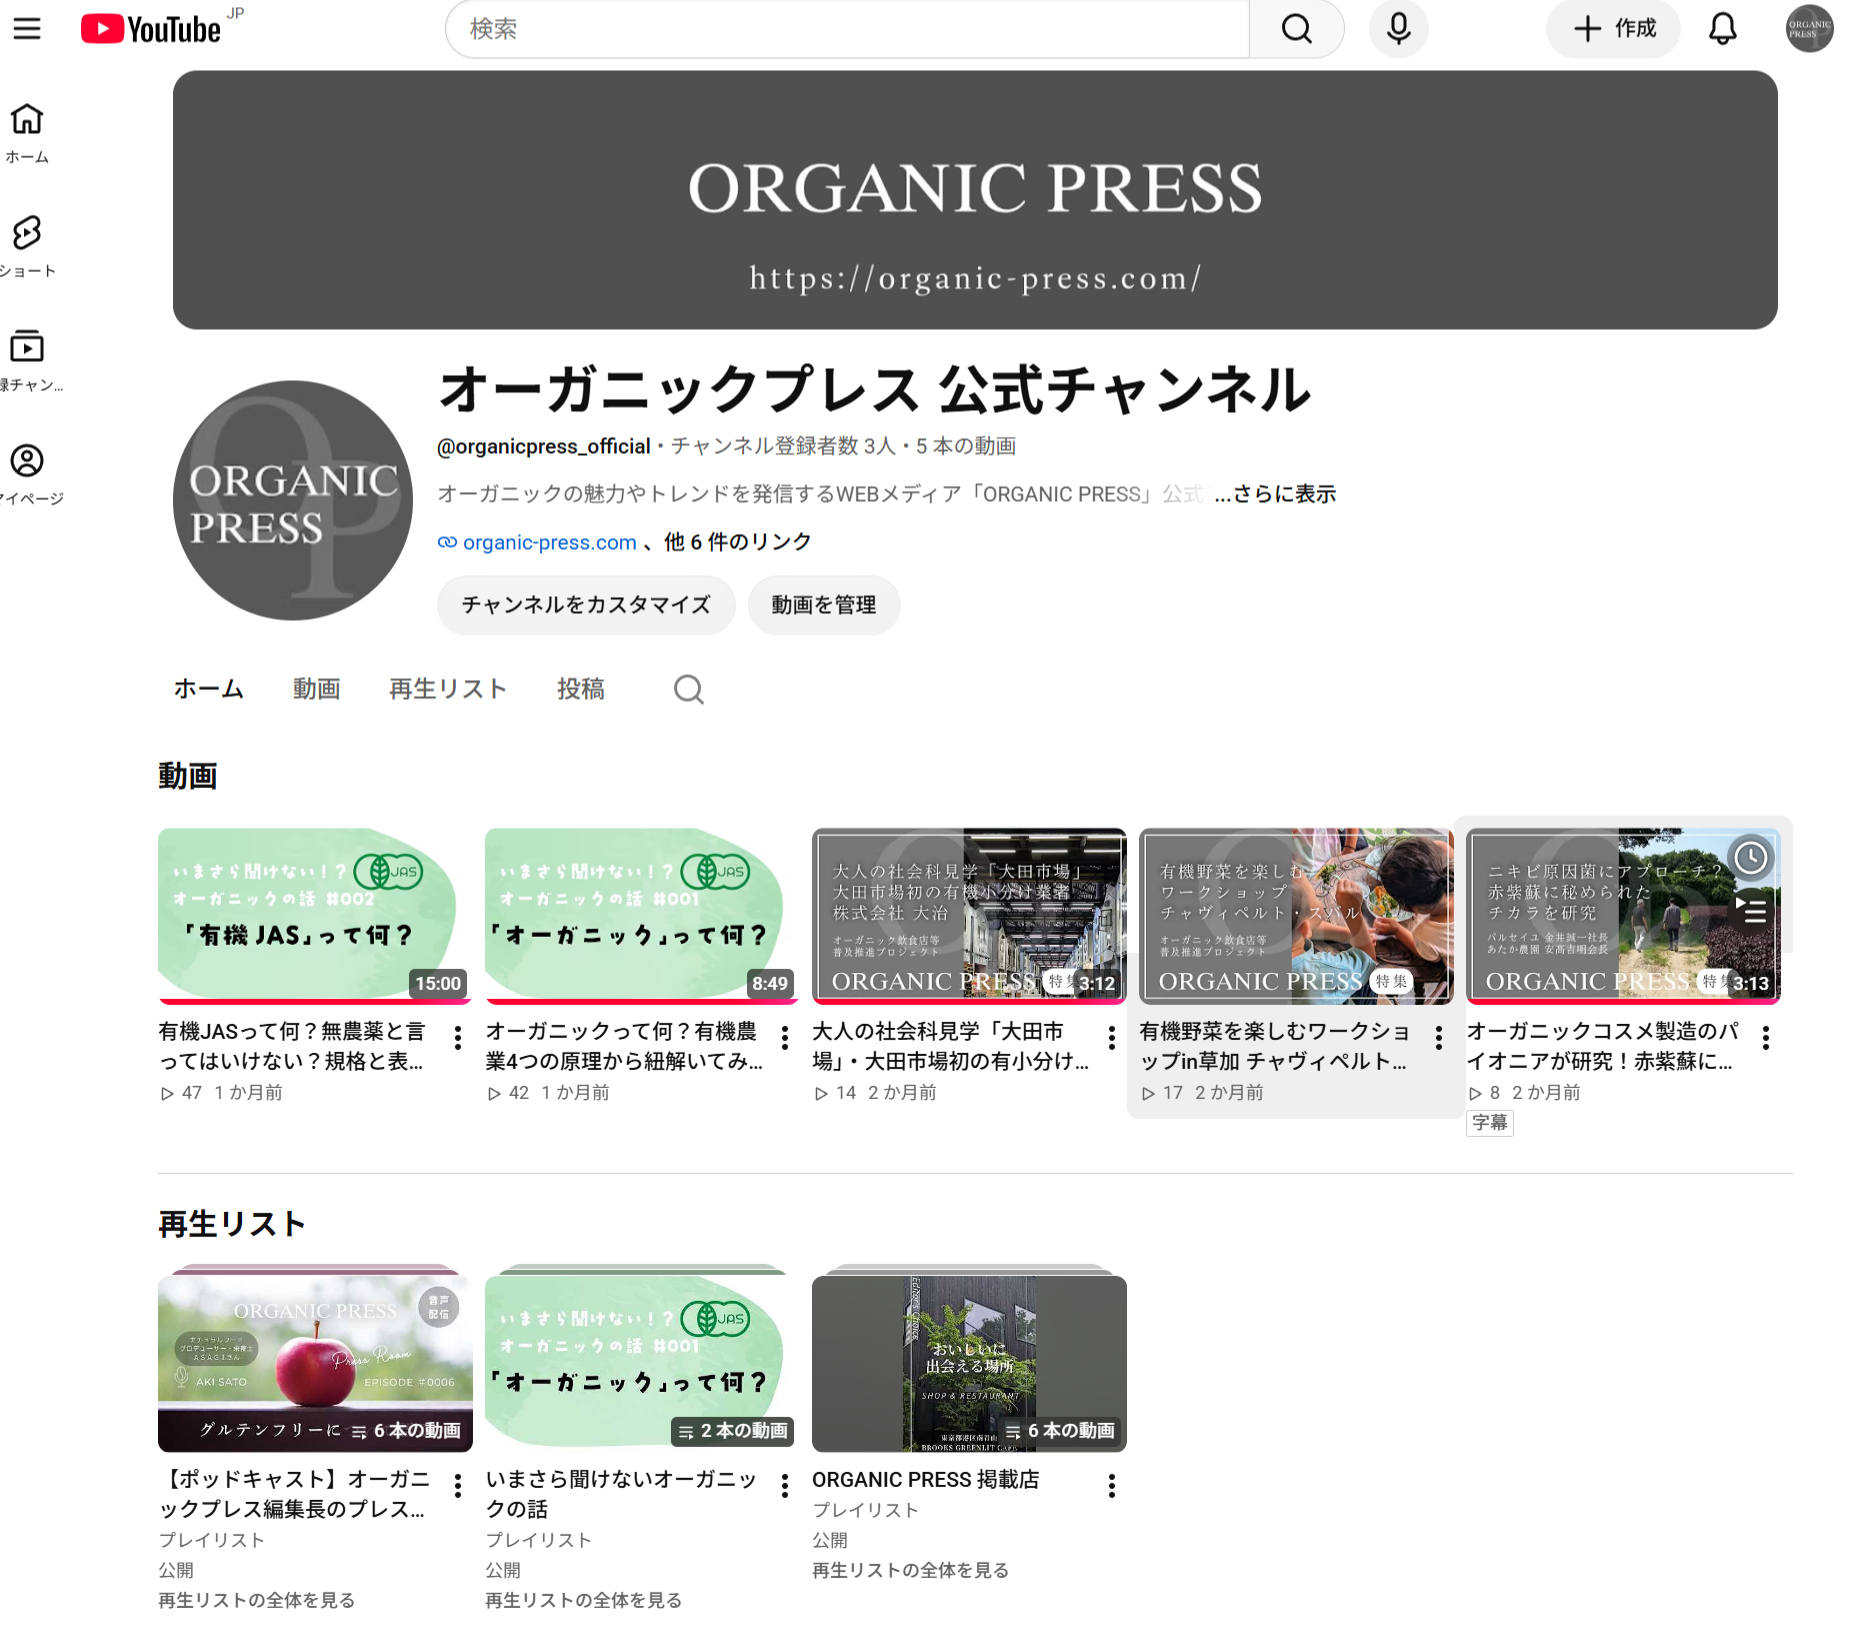This screenshot has height=1637, width=1869.
Task: View full ポッドキャスト playlist via 再生リストの全体を見る
Action: point(256,1600)
